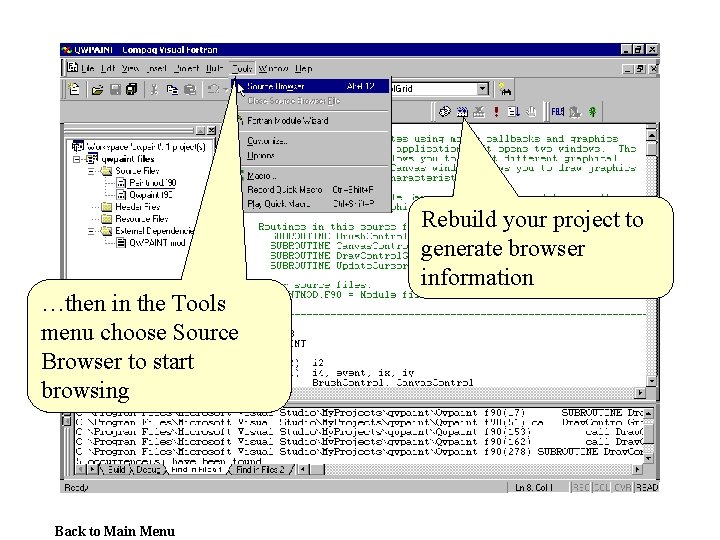This screenshot has width=720, height=540.
Task: Choose Macro in the Tools menu
Action: pyautogui.click(x=314, y=176)
